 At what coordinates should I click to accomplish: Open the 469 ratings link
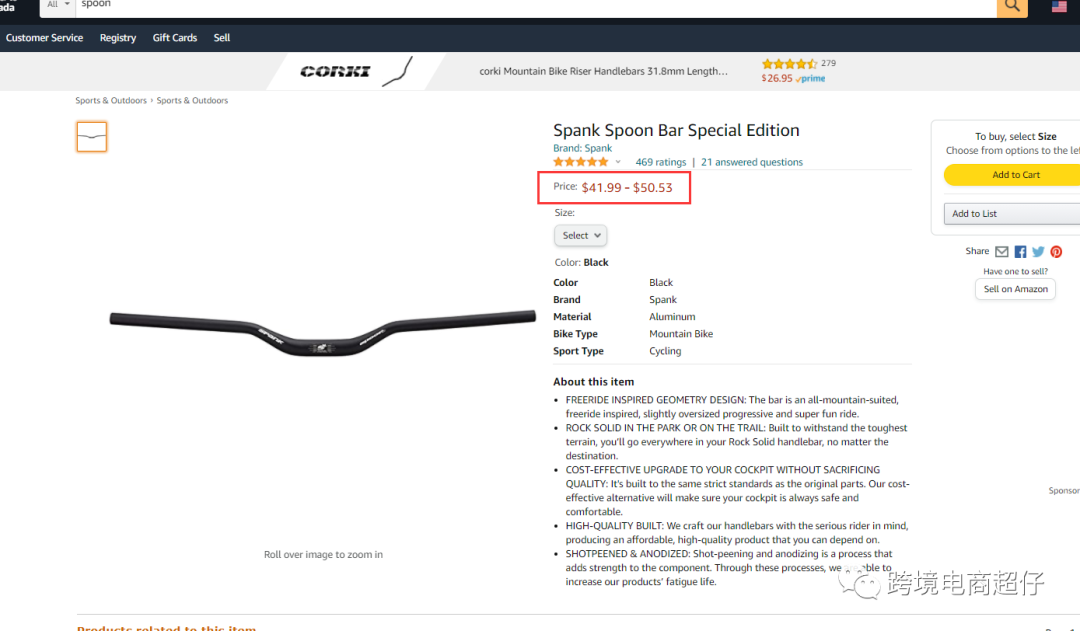(x=661, y=162)
